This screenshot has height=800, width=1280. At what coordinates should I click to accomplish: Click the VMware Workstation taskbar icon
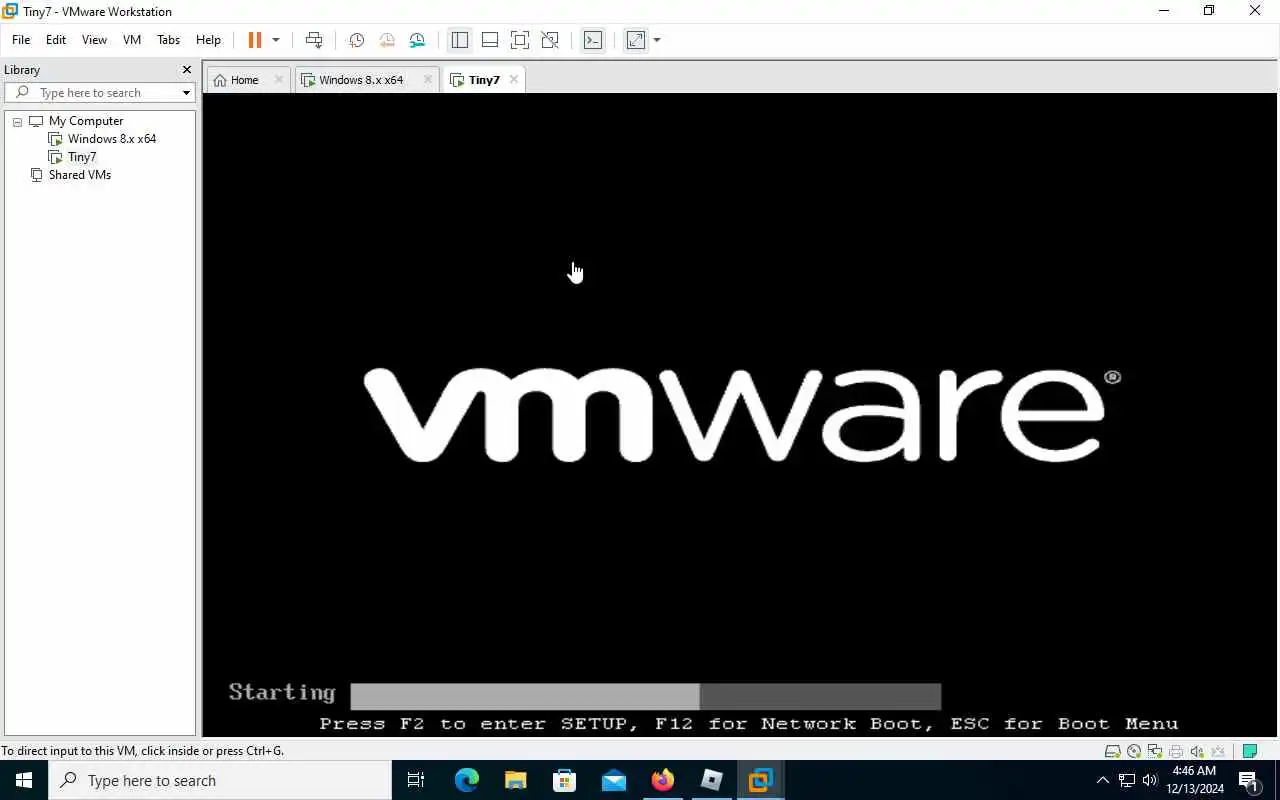click(x=760, y=780)
